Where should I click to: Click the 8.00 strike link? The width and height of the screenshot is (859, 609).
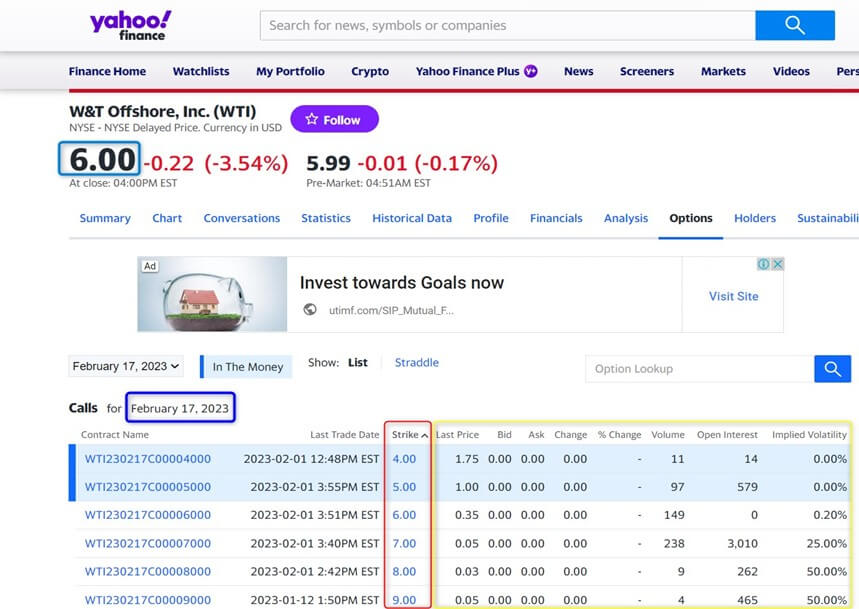(404, 571)
